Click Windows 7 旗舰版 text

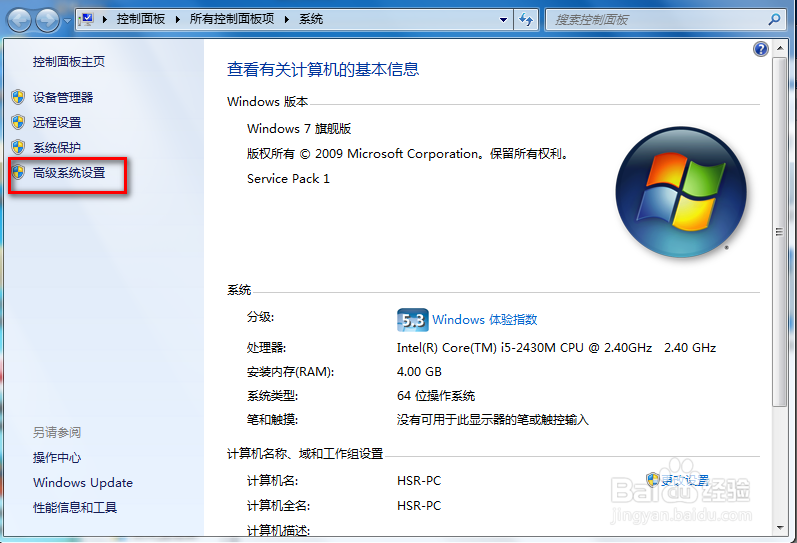point(299,129)
